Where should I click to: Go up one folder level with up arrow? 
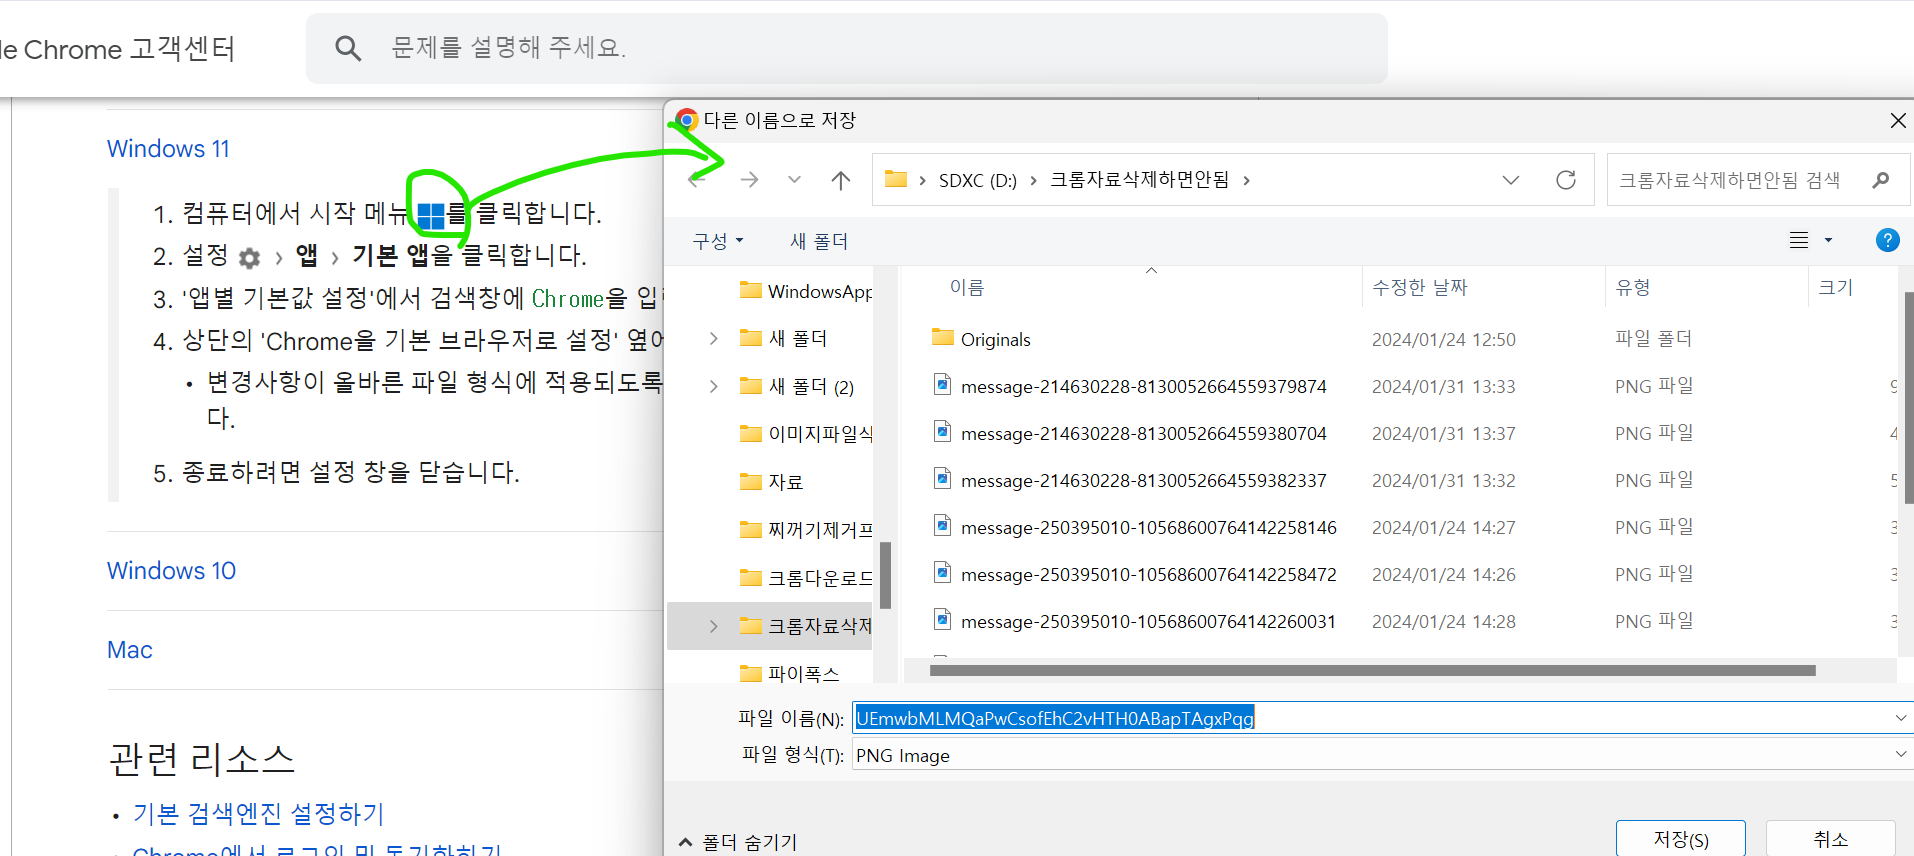841,180
